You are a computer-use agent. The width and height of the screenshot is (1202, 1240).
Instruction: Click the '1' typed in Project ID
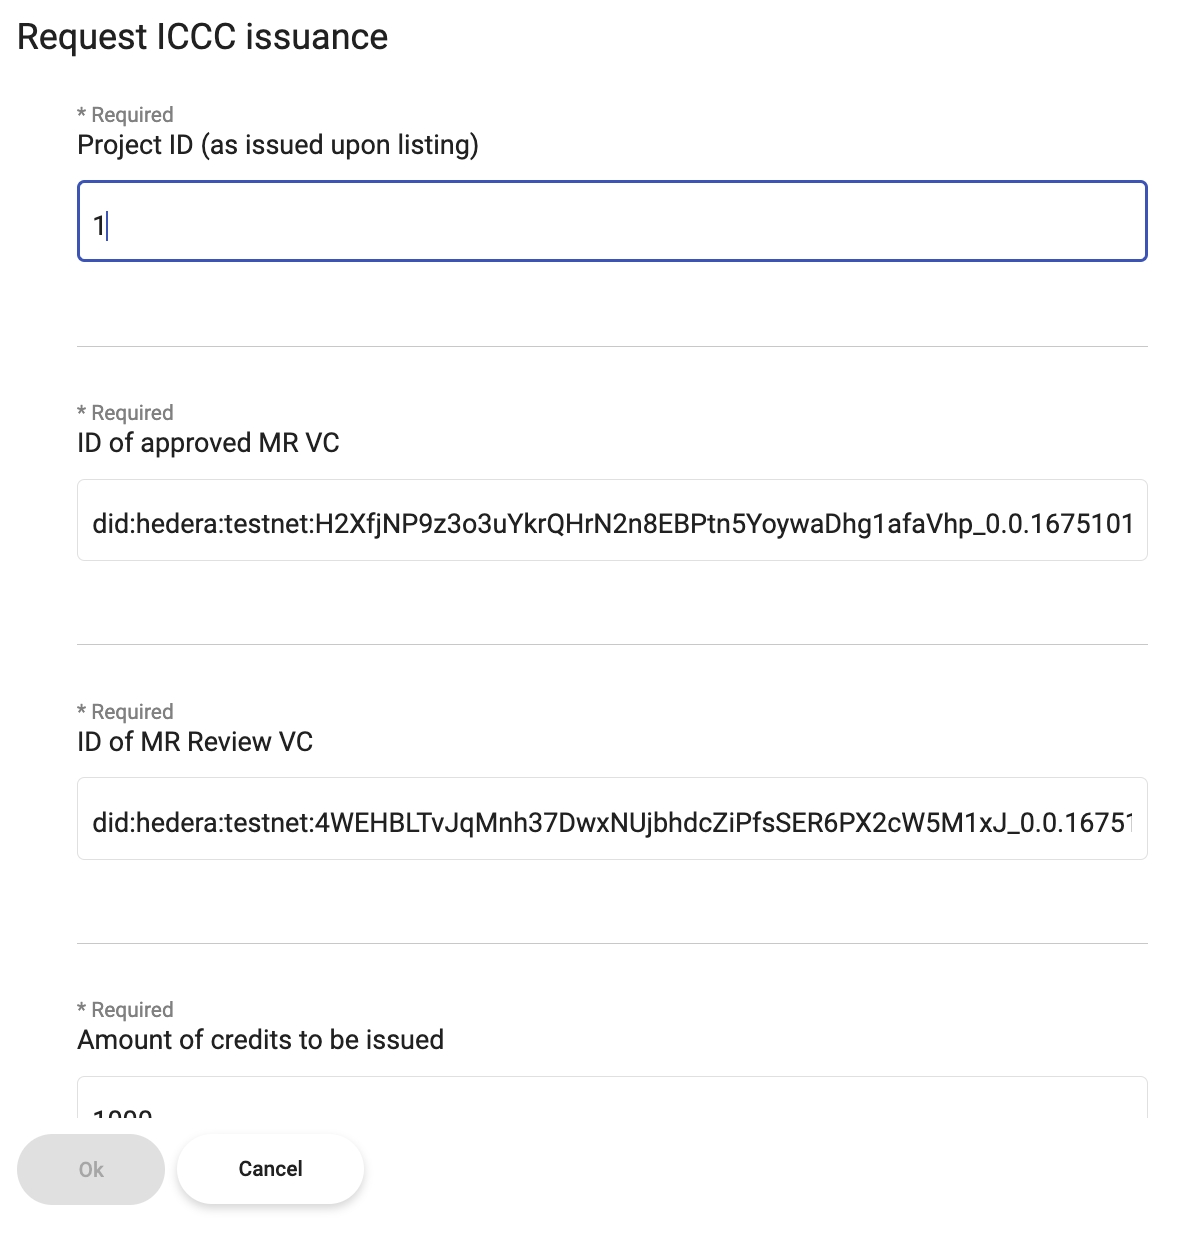click(x=98, y=225)
